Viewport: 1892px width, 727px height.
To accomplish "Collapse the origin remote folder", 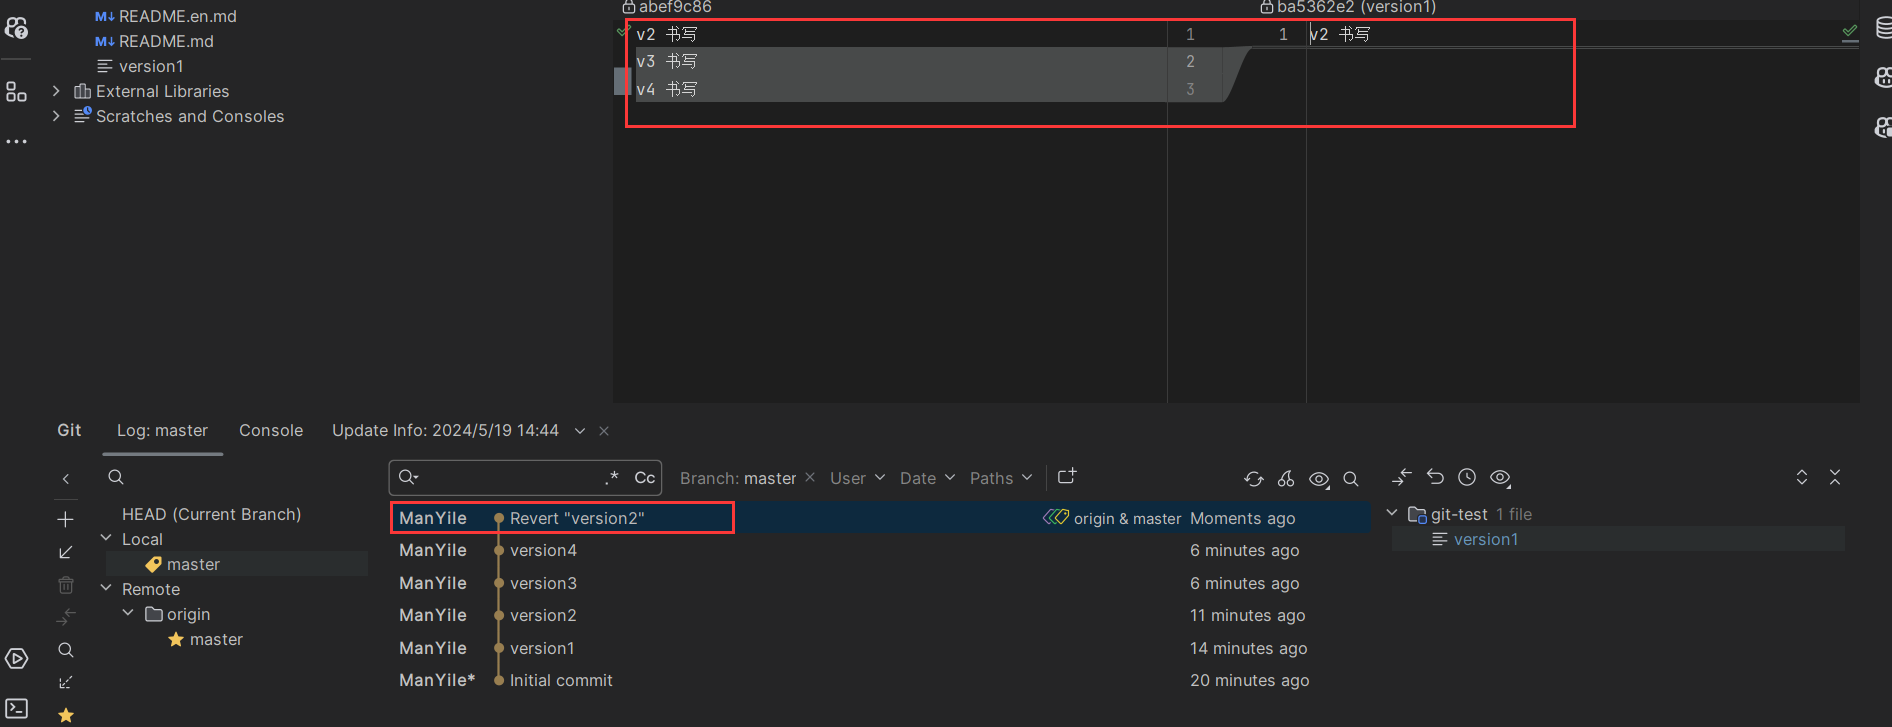I will 128,613.
